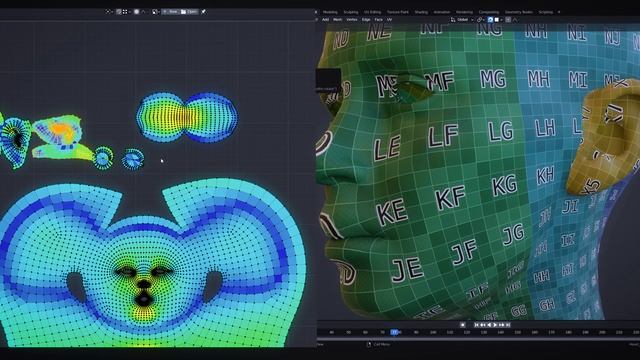Toggle proportional editing in 3D viewport

[508, 20]
